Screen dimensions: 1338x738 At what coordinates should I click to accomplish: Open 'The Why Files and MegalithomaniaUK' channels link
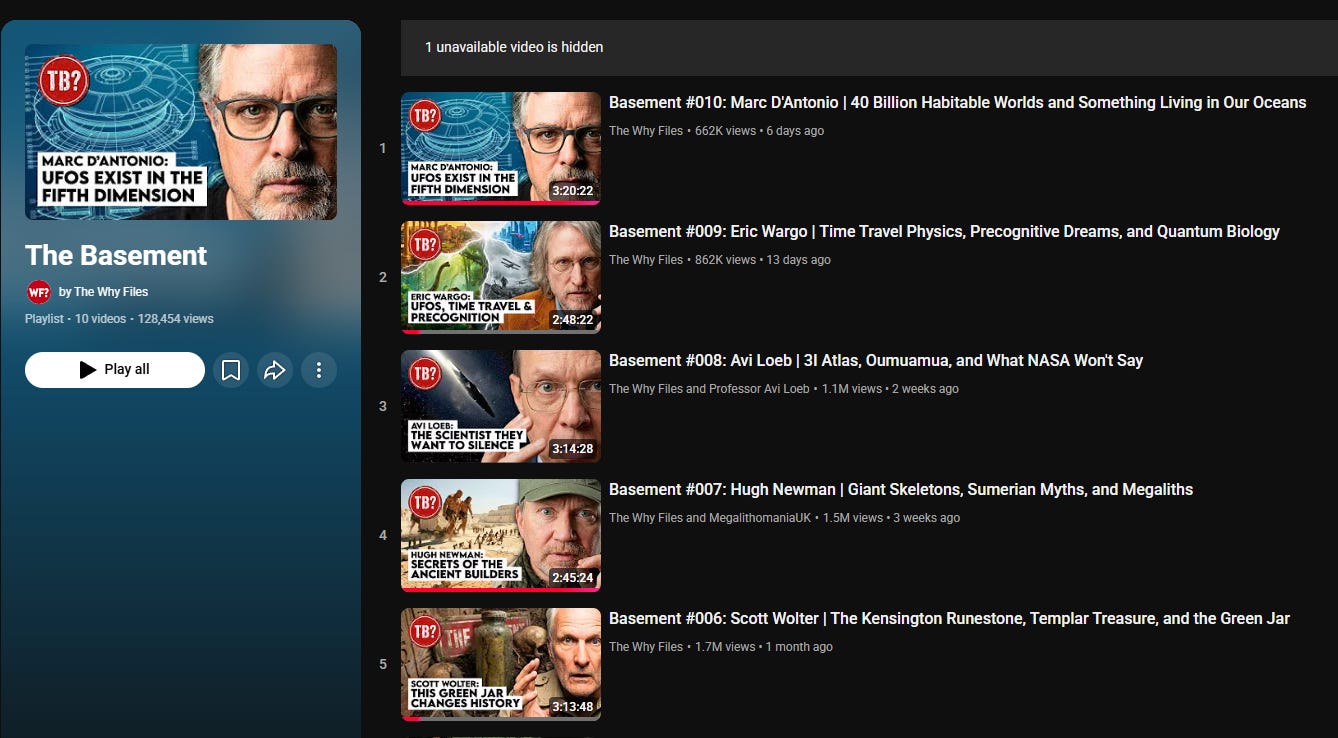coord(710,518)
